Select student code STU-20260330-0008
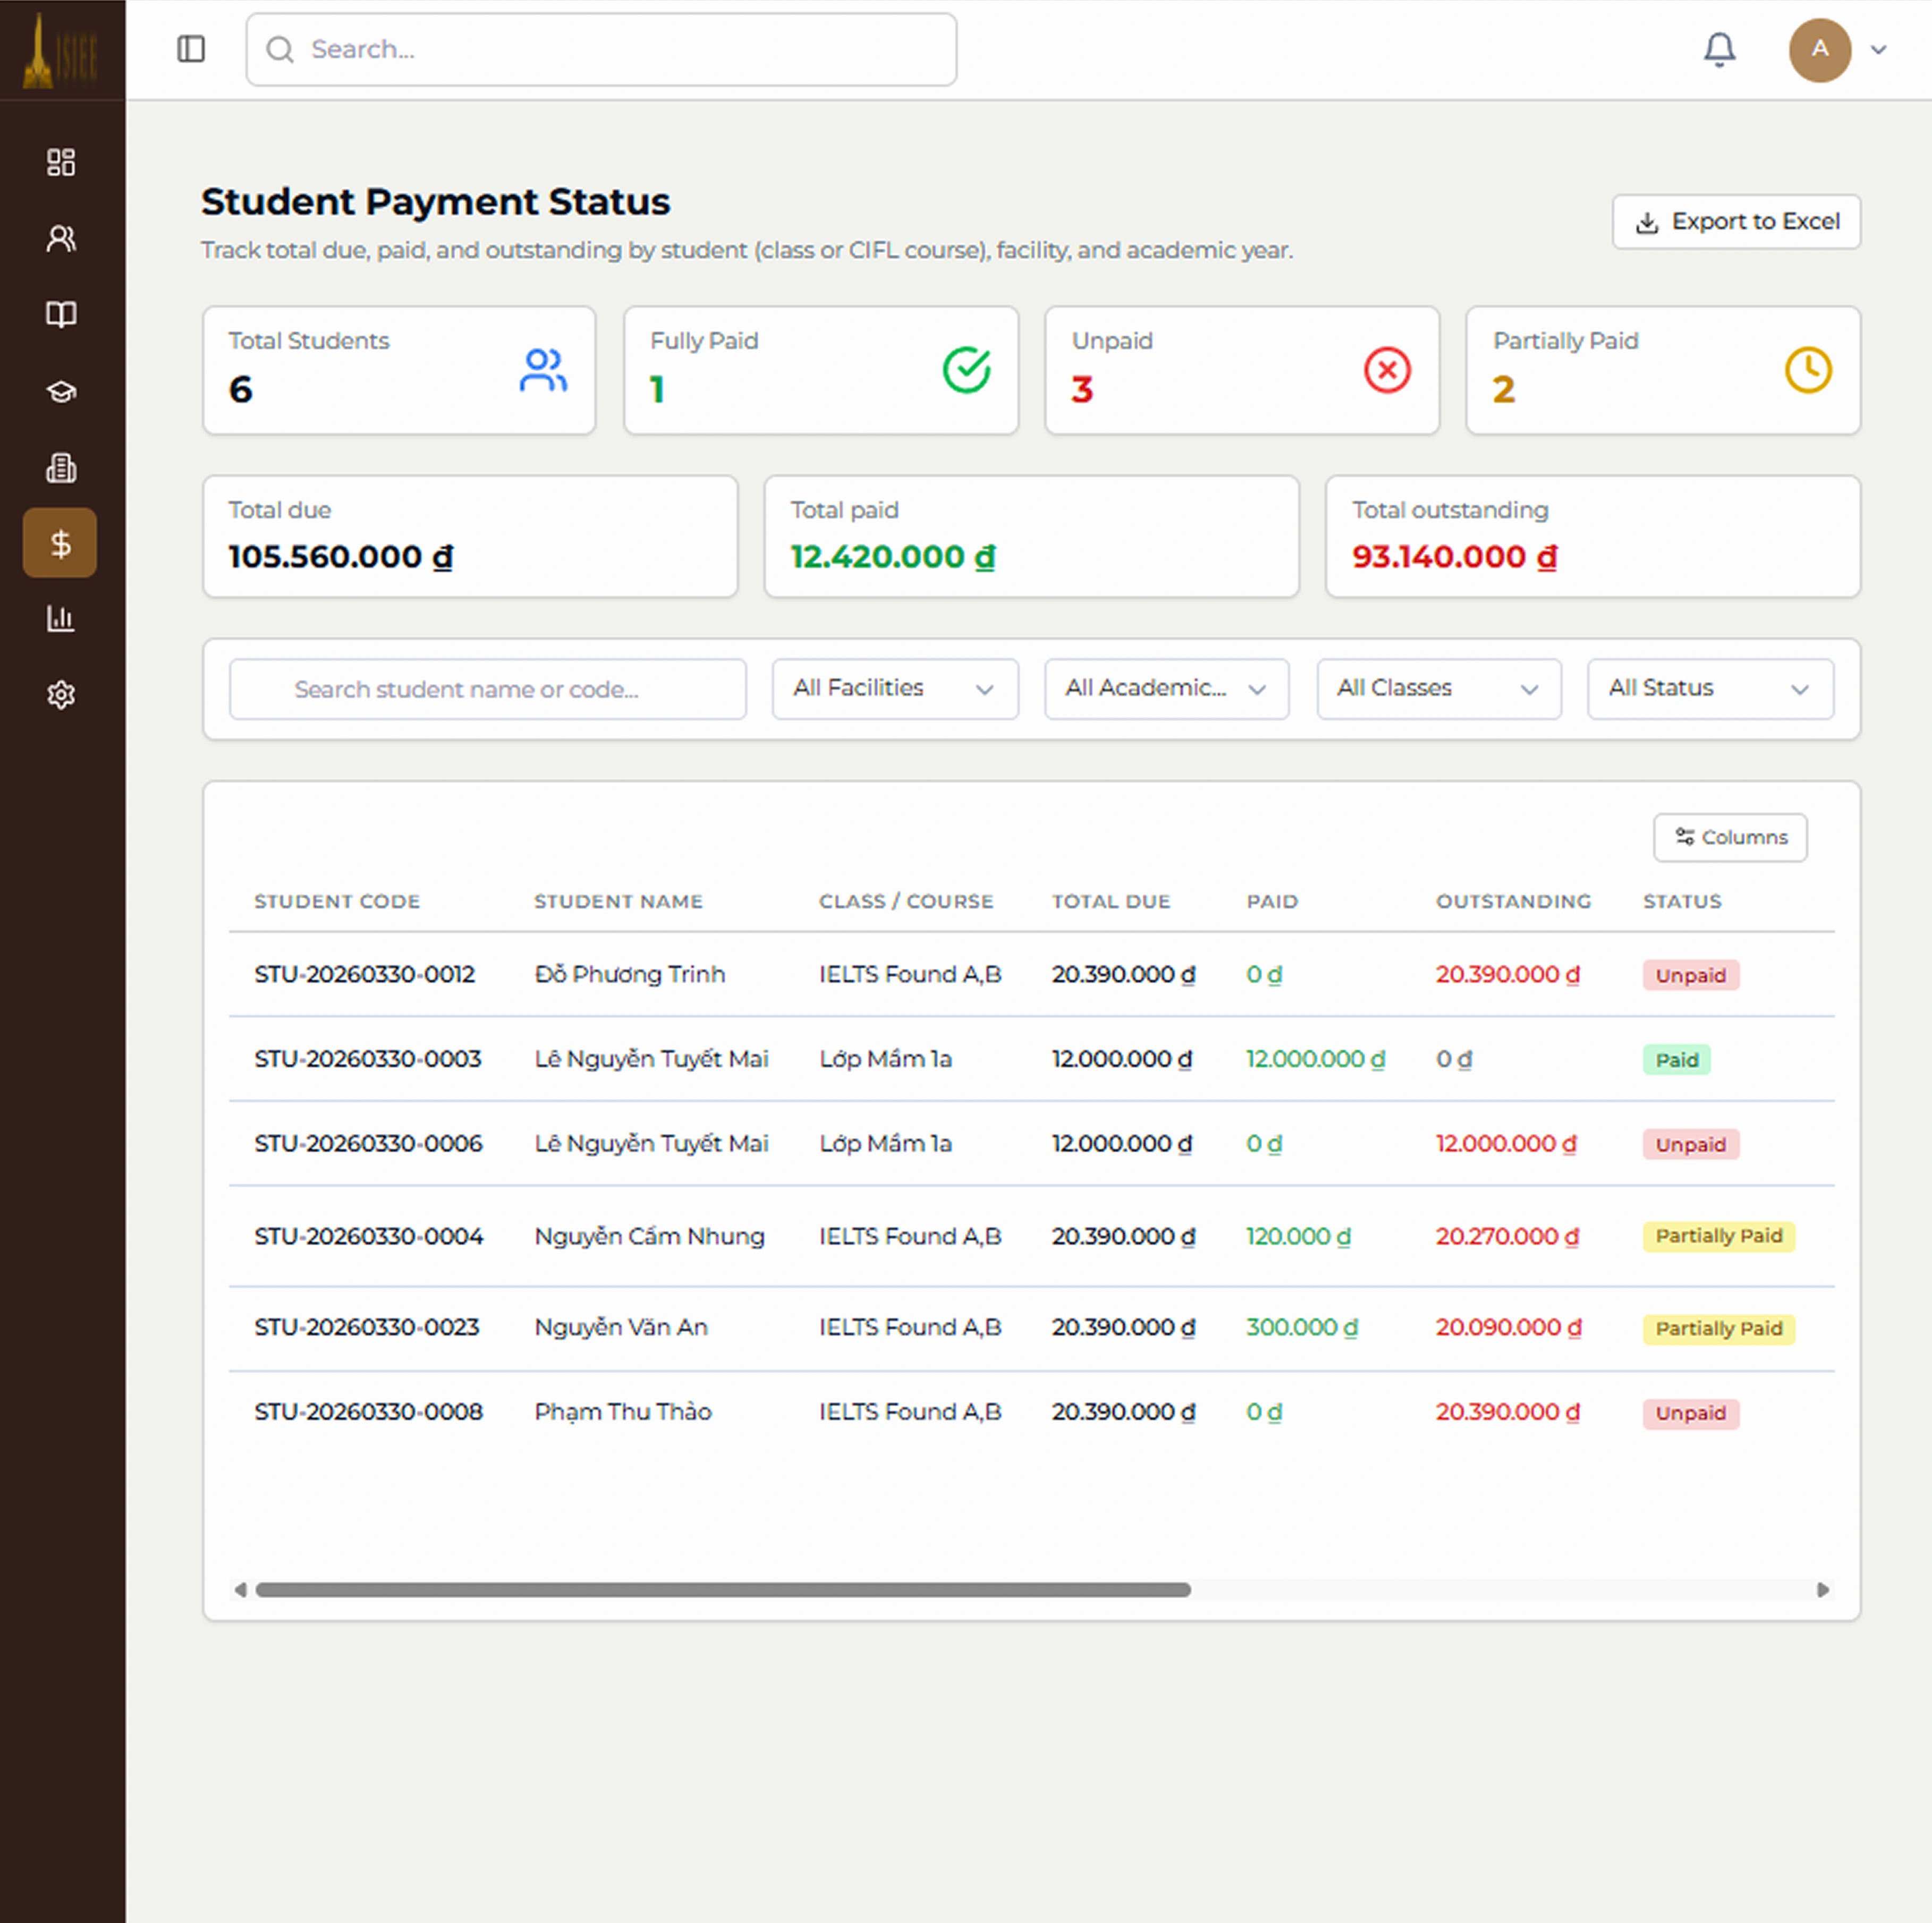1932x1923 pixels. point(368,1412)
